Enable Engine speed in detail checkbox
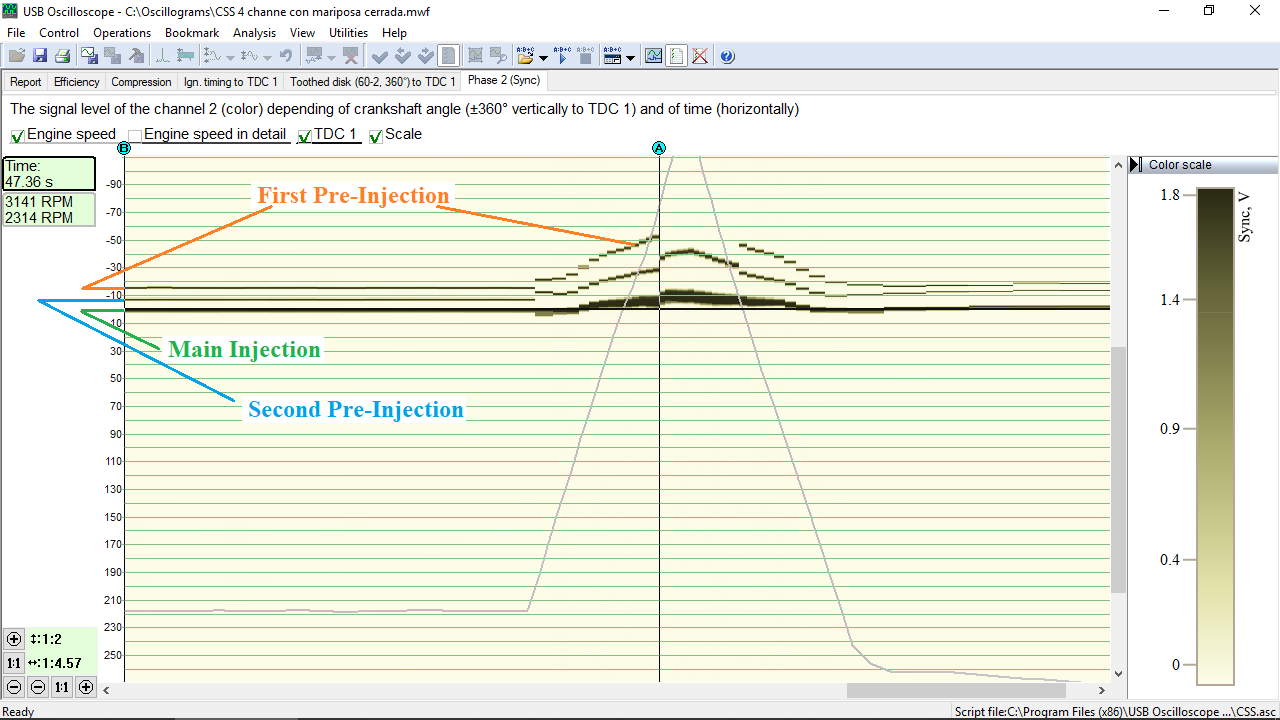The height and width of the screenshot is (720, 1280). point(135,136)
